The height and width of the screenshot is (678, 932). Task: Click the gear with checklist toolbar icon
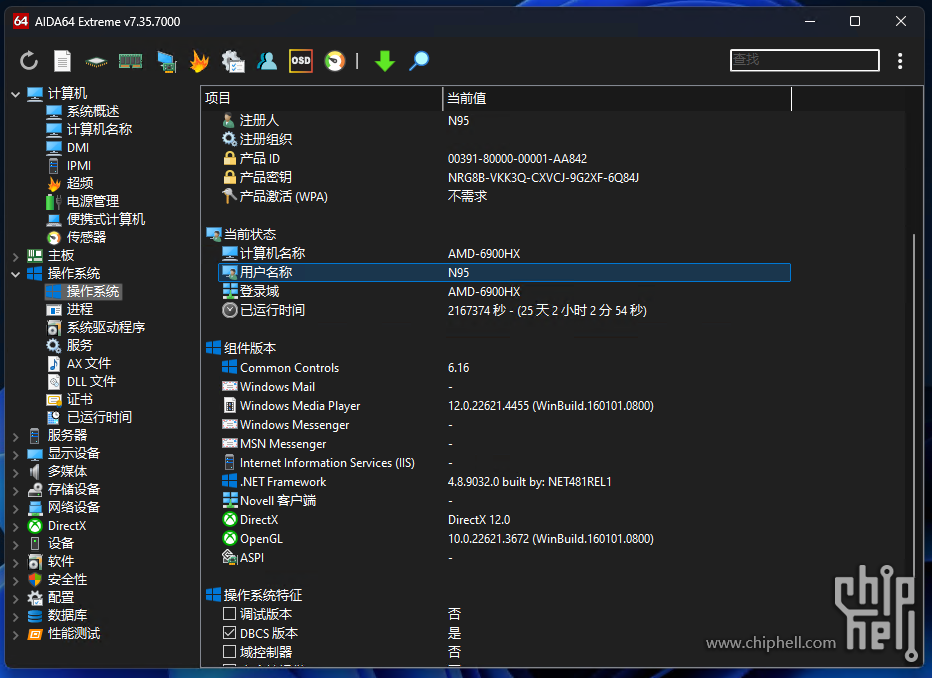(233, 61)
